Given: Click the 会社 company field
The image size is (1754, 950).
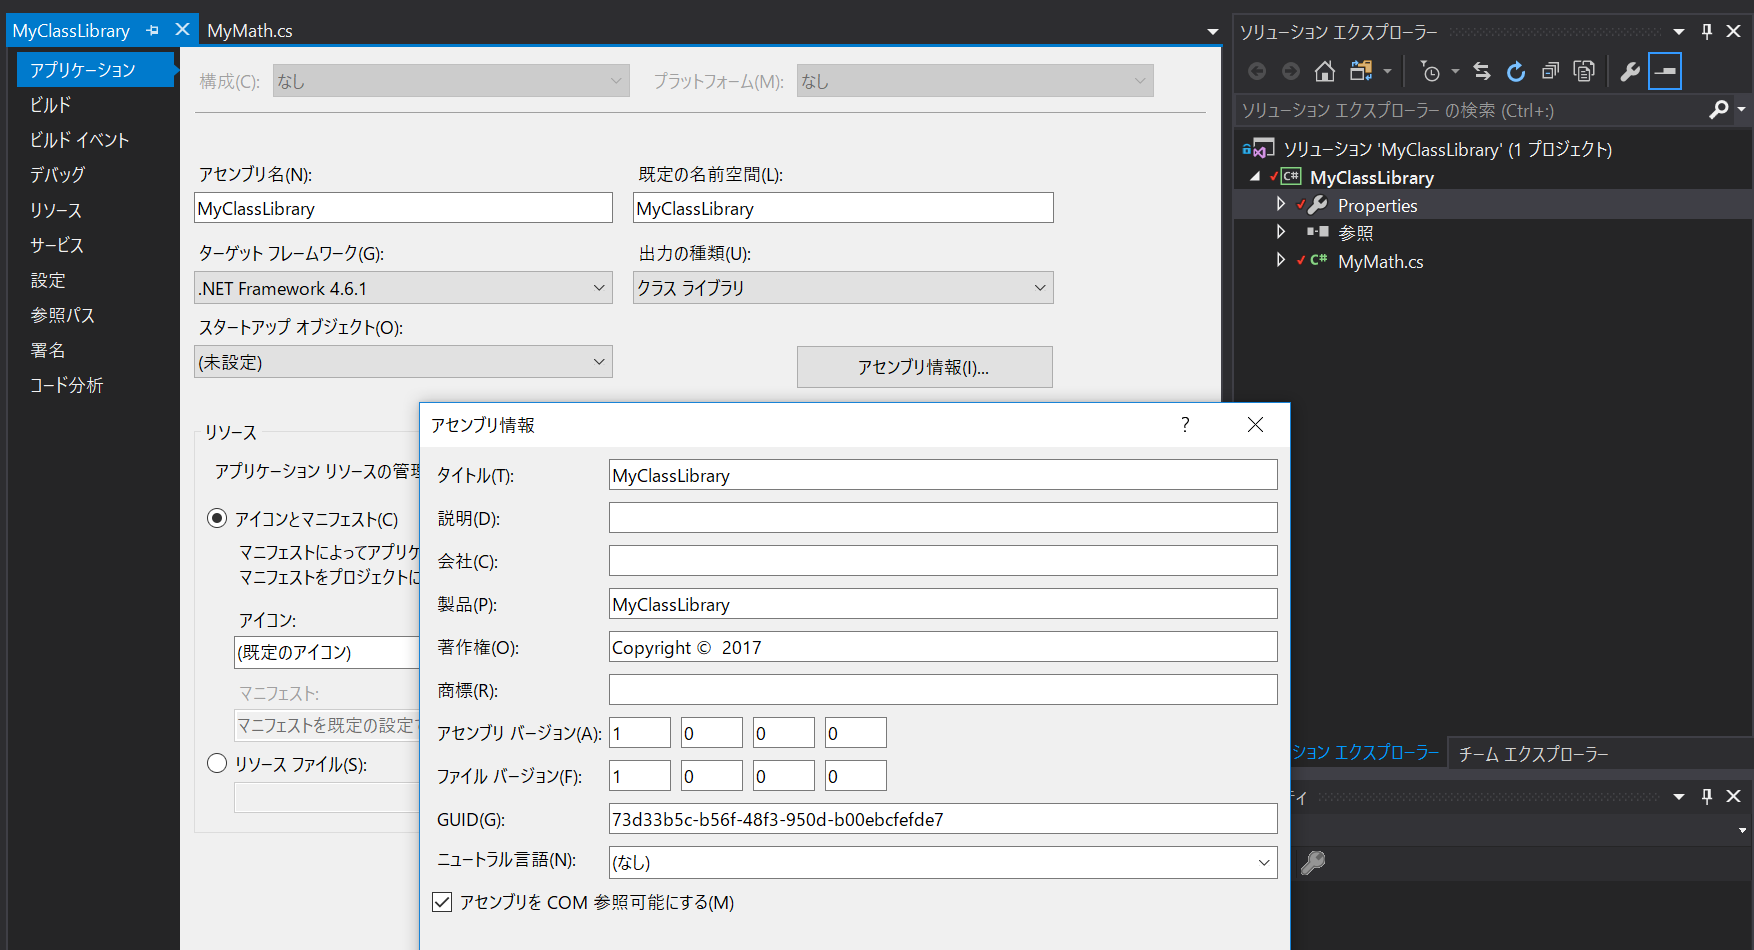Looking at the screenshot, I should point(943,561).
